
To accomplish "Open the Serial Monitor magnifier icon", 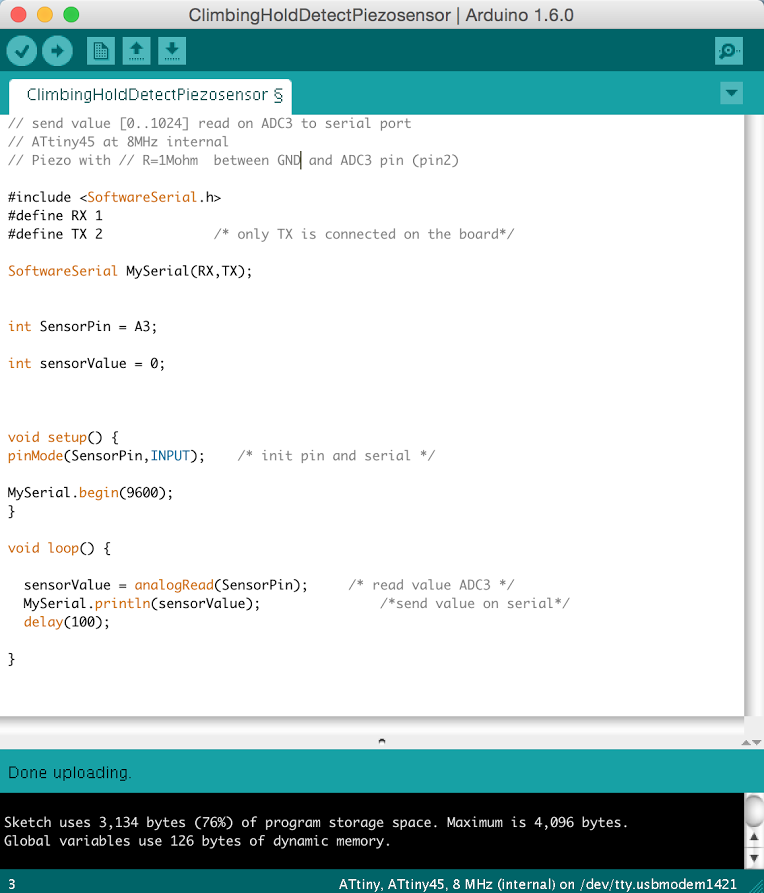I will [x=729, y=51].
